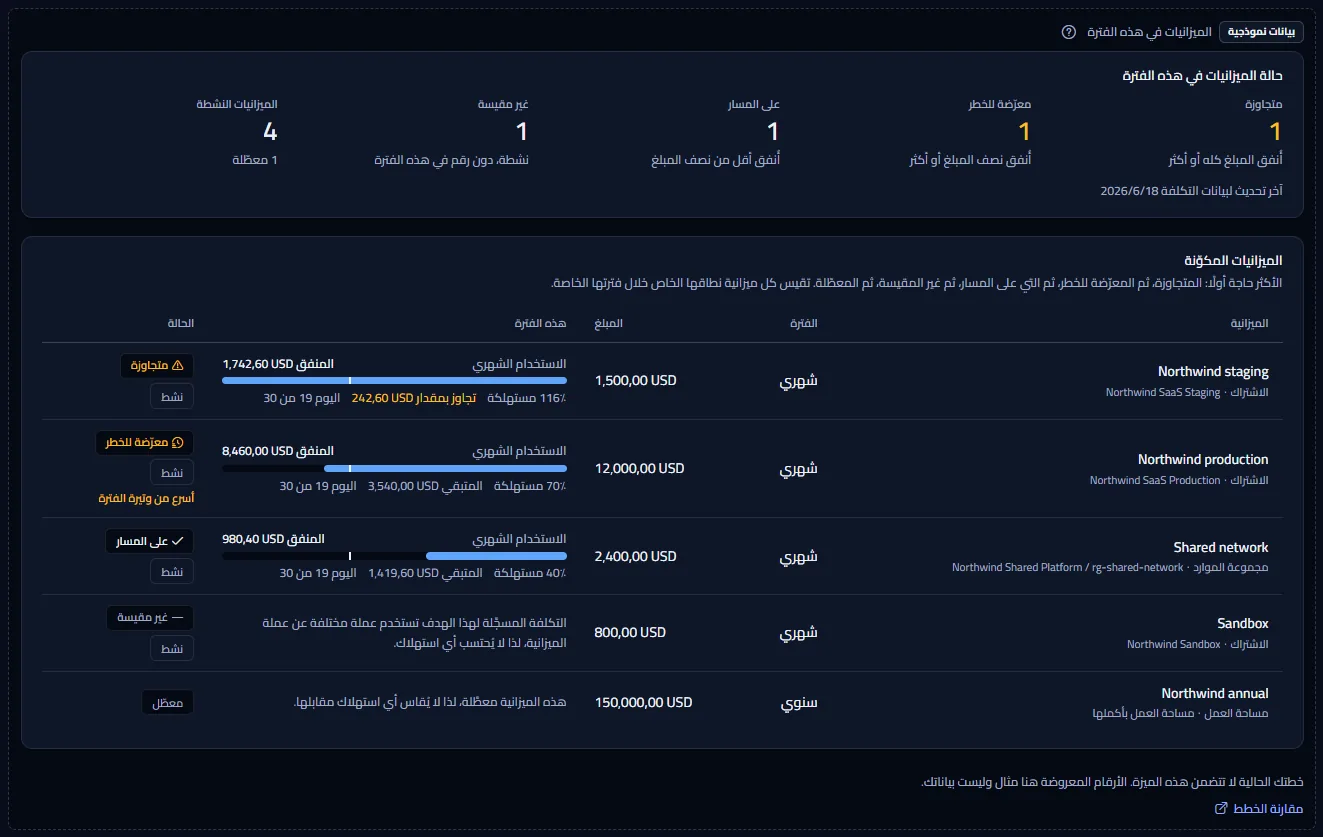This screenshot has height=837, width=1323.
Task: Click the 40% مستهلكة text
Action: point(529,574)
